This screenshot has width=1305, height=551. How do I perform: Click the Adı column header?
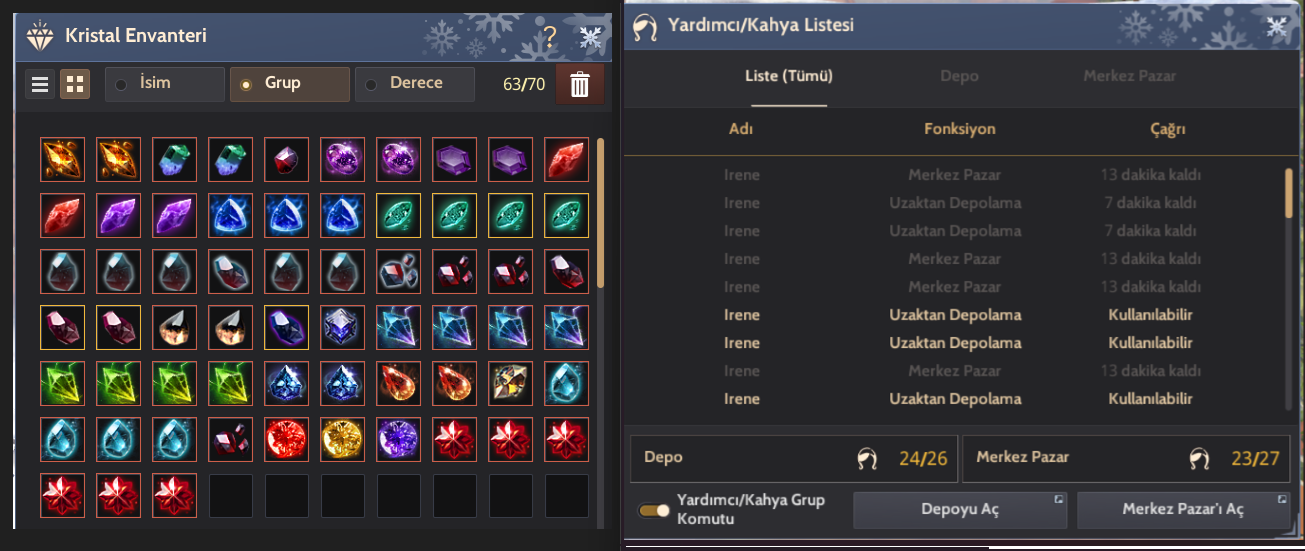coord(741,129)
